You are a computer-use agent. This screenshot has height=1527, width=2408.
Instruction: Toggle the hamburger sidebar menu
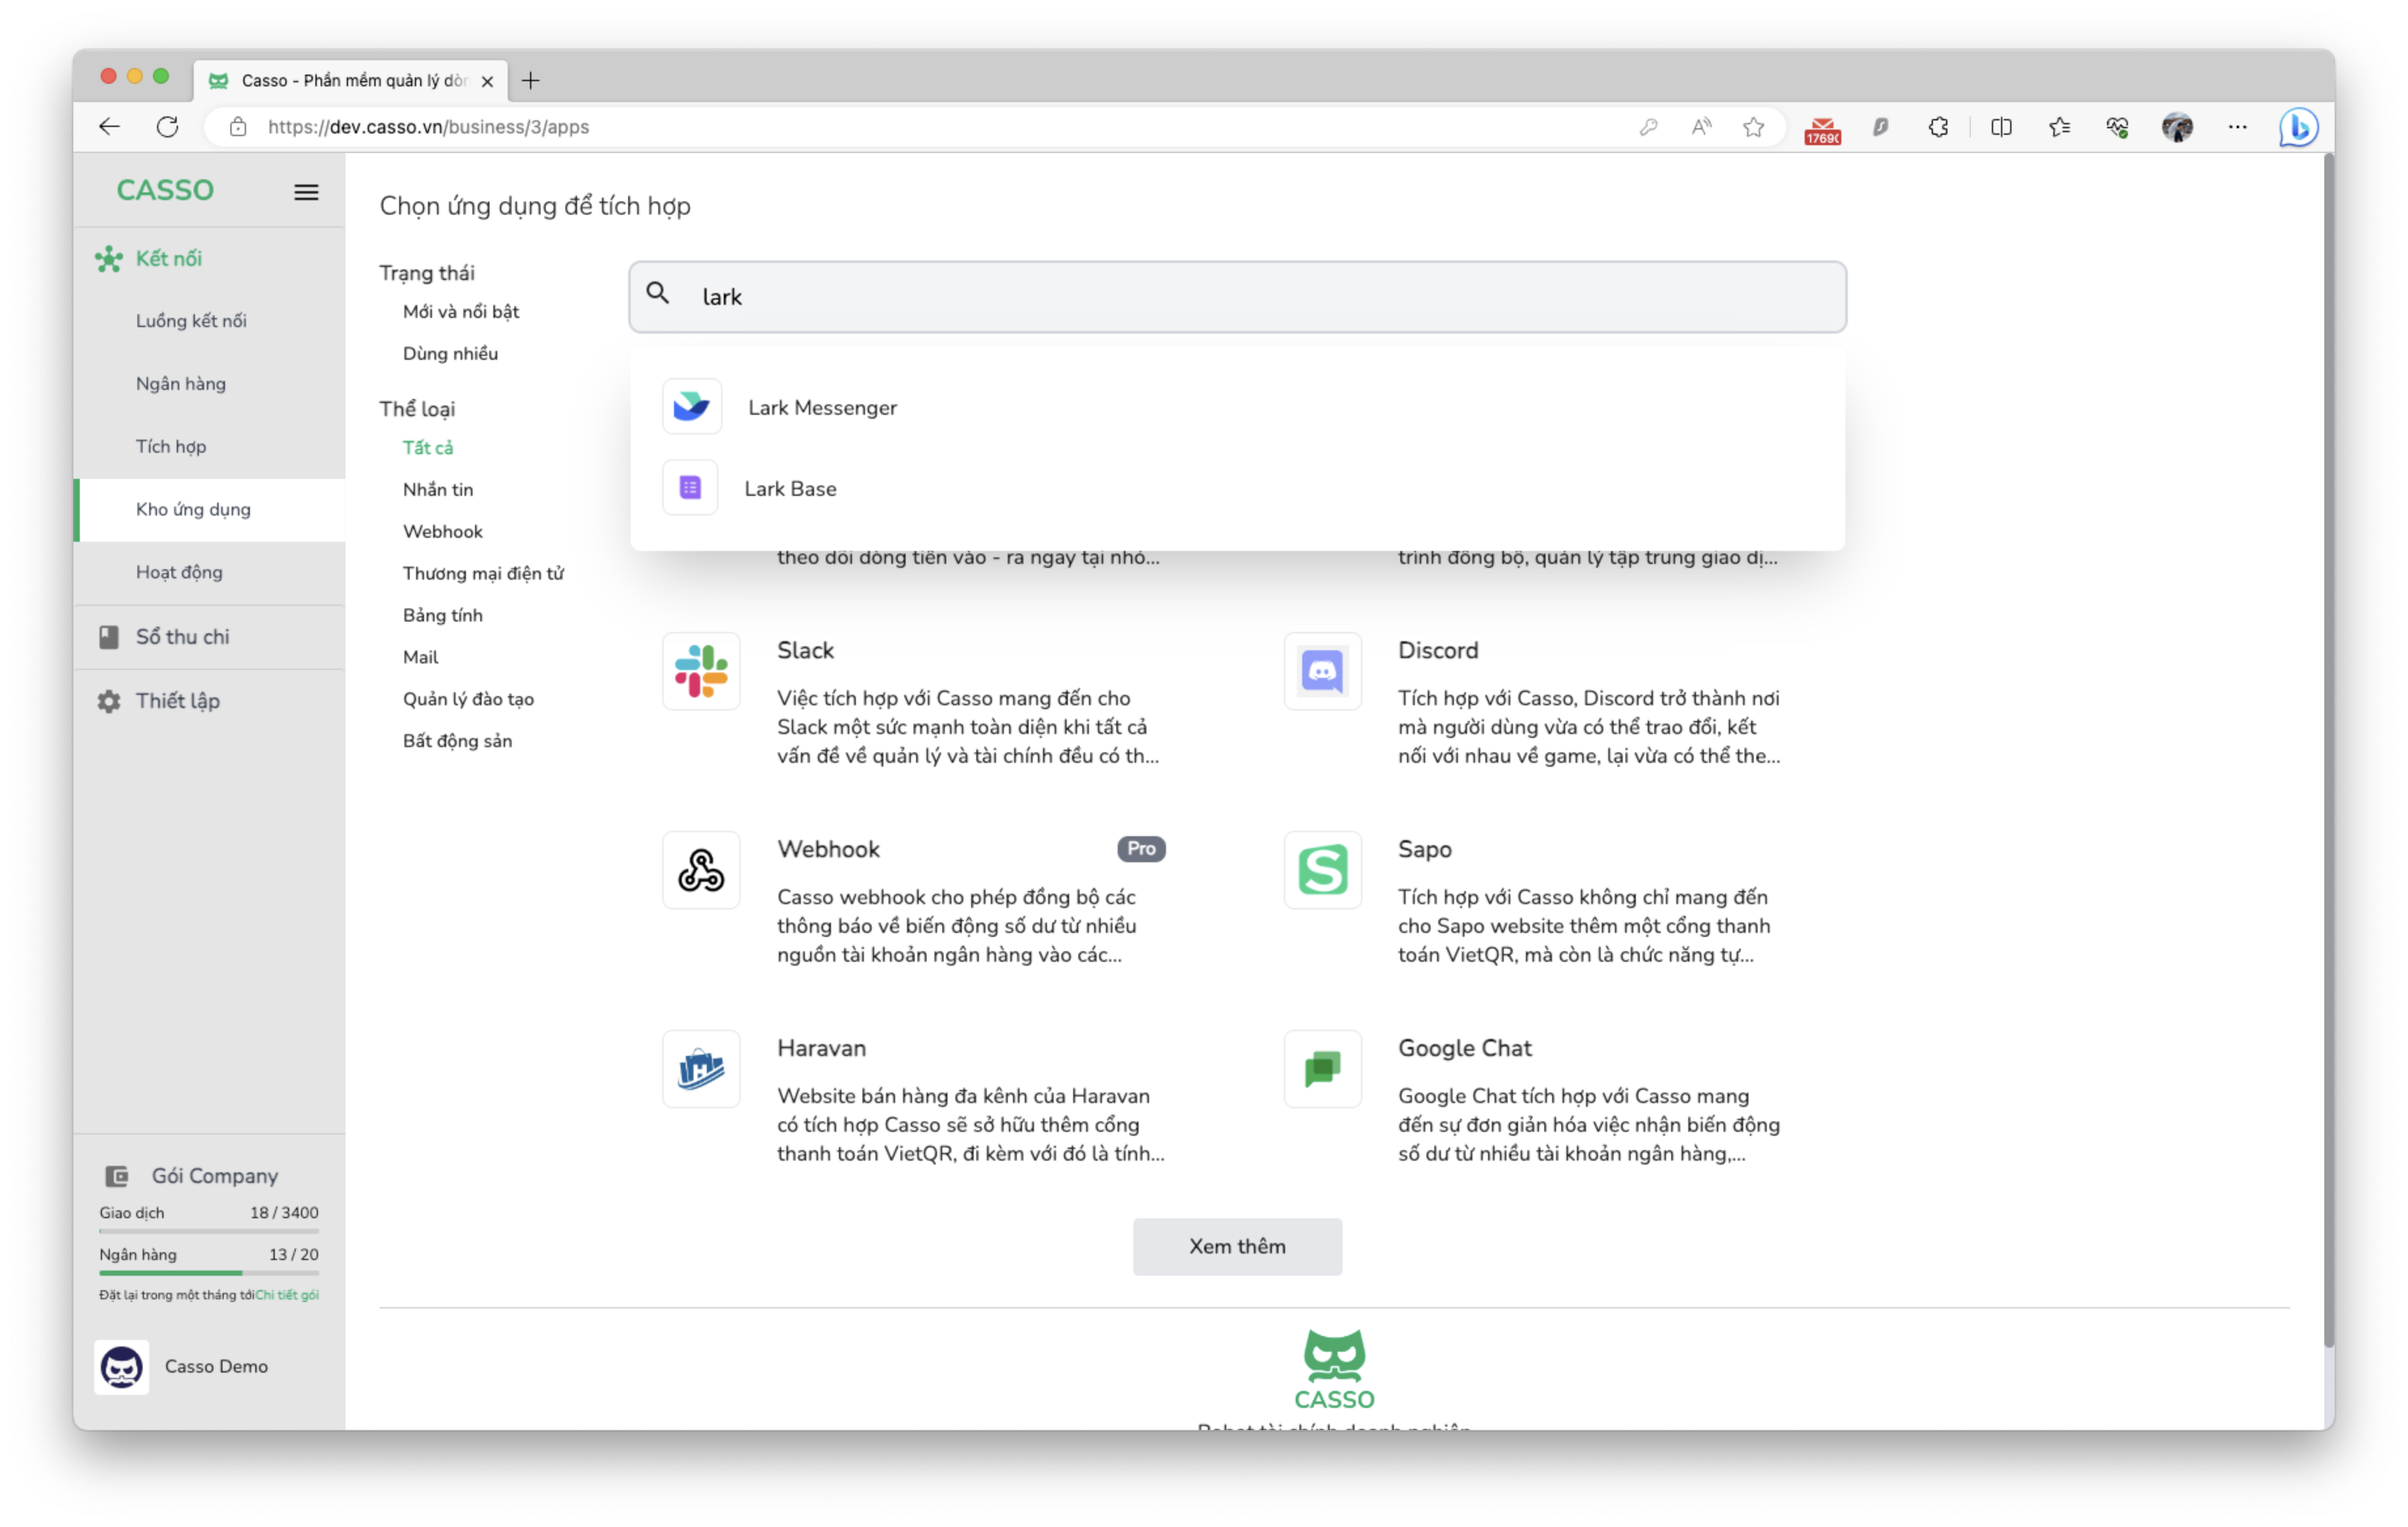(x=306, y=192)
